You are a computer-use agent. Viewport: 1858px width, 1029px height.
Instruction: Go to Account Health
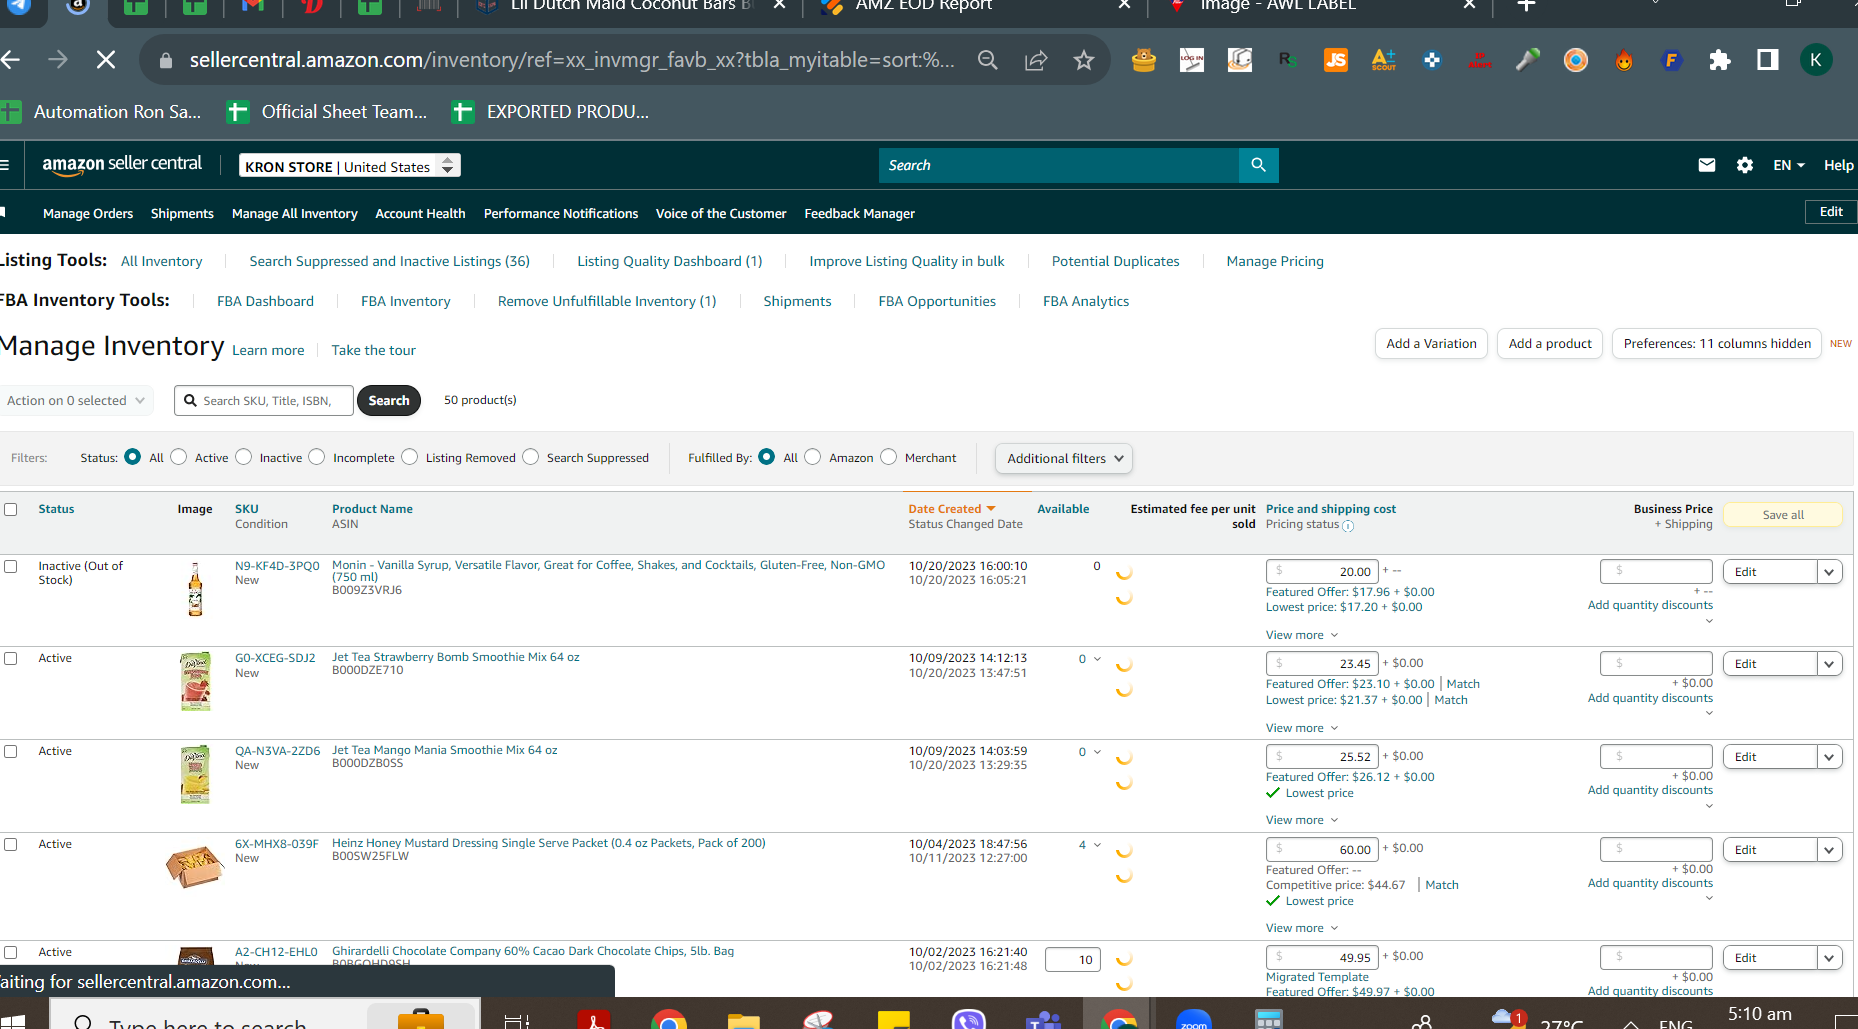pyautogui.click(x=420, y=213)
